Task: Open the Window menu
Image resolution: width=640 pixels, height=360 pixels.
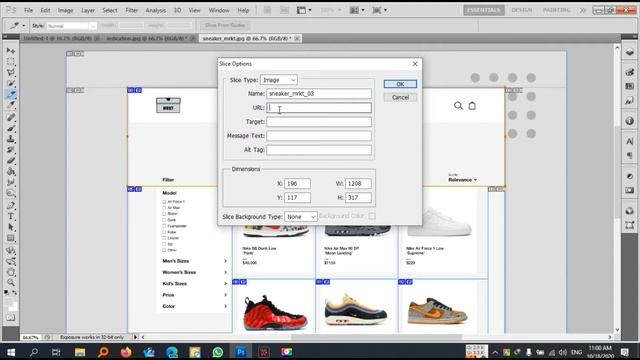Action: tap(219, 10)
